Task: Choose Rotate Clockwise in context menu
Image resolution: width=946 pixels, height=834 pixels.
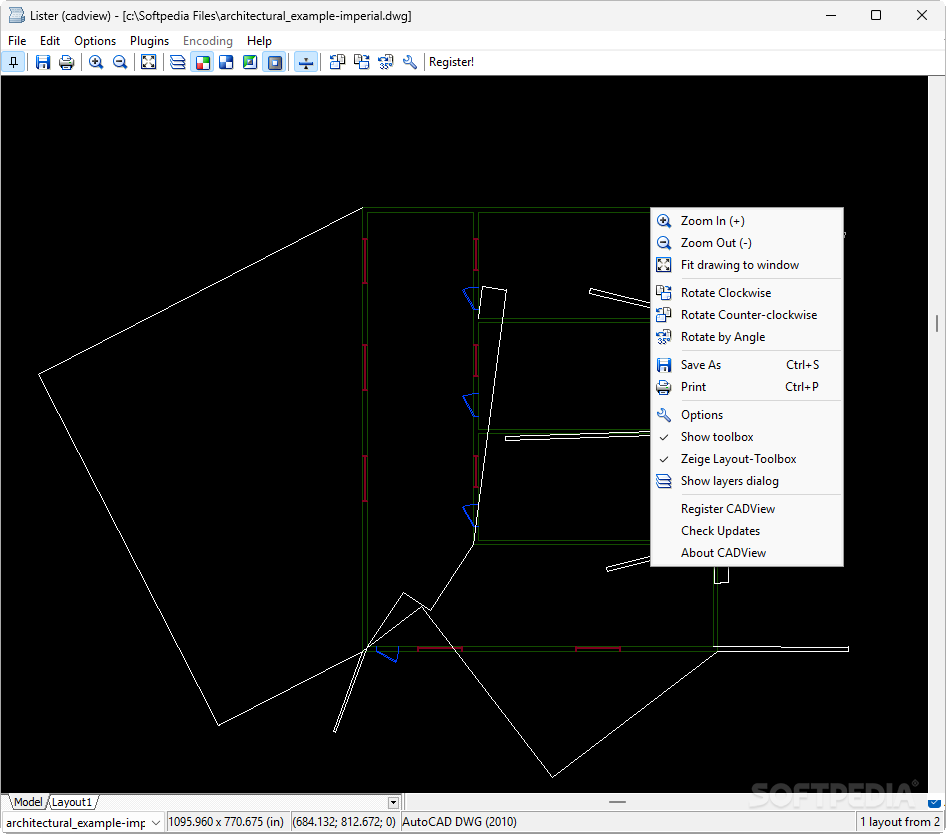Action: (747, 293)
